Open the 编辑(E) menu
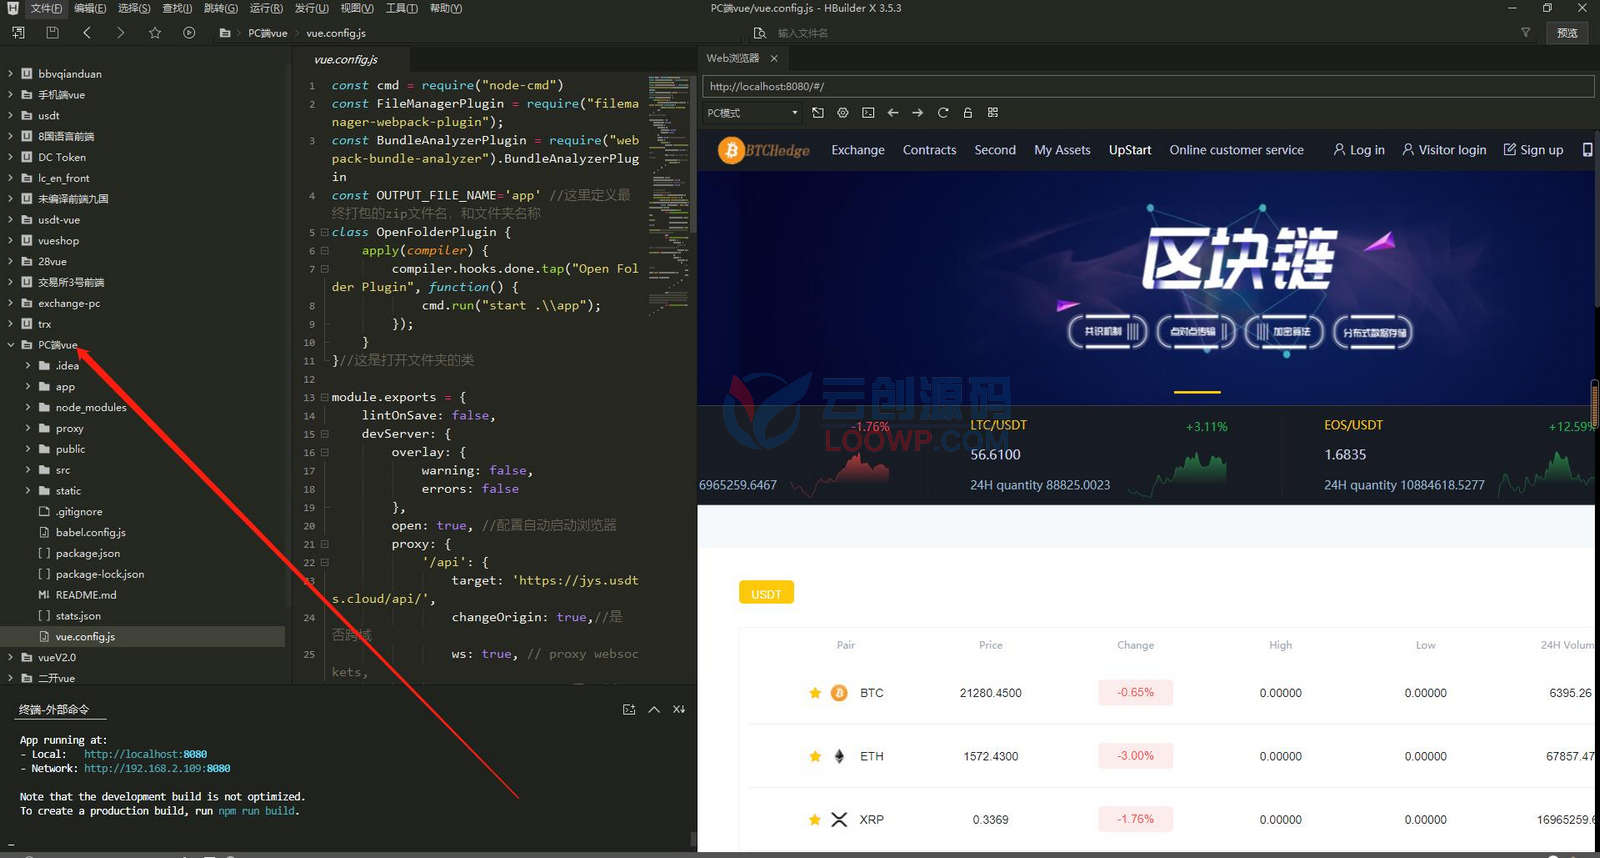Screen dimensions: 1600x858 (90, 8)
